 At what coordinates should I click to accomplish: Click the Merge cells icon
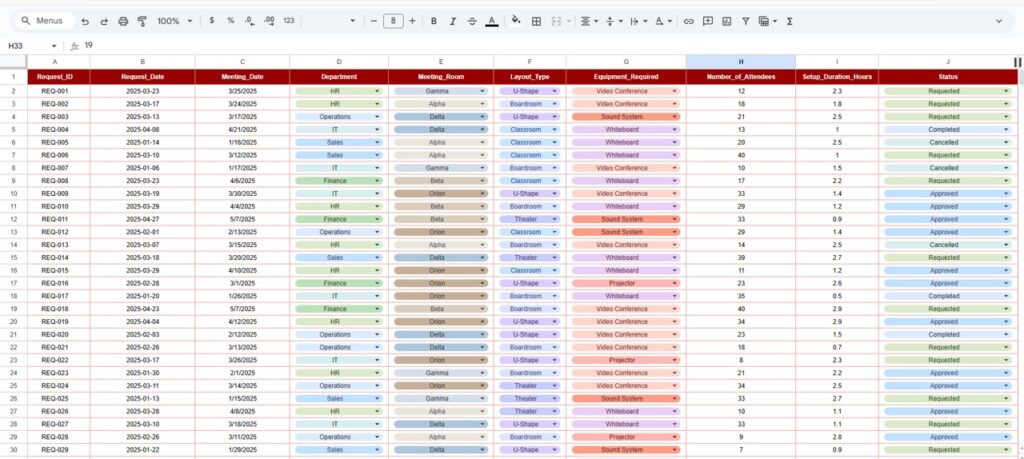[x=556, y=21]
